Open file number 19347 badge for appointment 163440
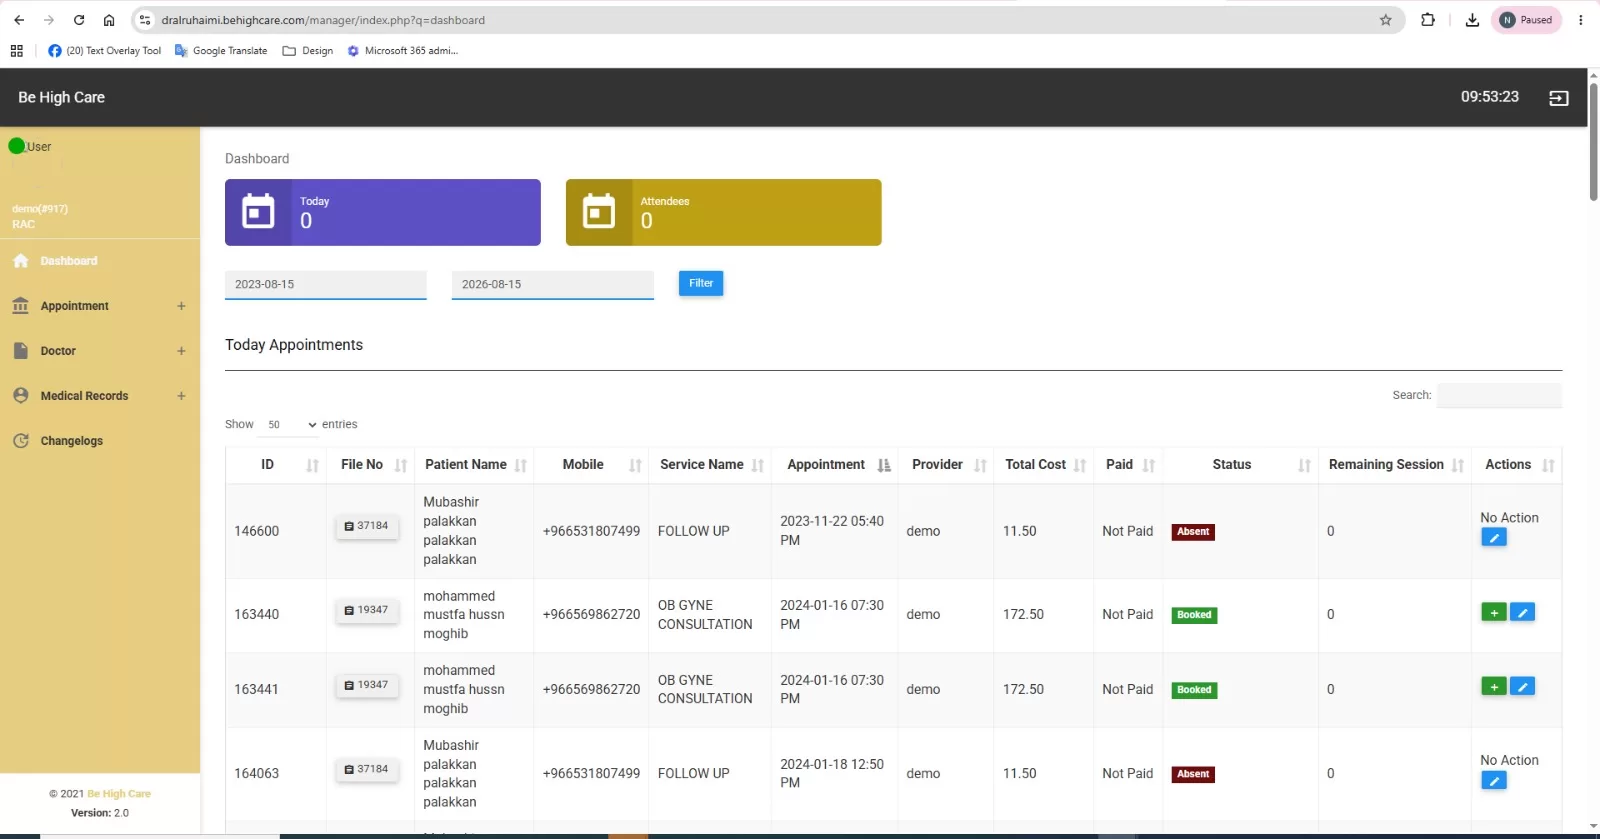This screenshot has height=839, width=1600. tap(367, 610)
